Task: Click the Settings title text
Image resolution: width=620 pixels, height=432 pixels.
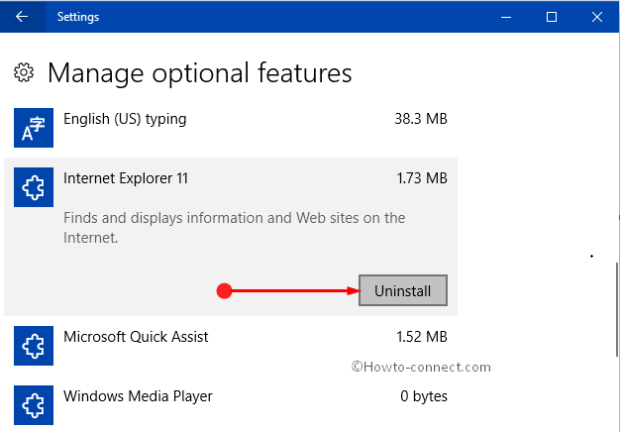Action: pyautogui.click(x=78, y=17)
